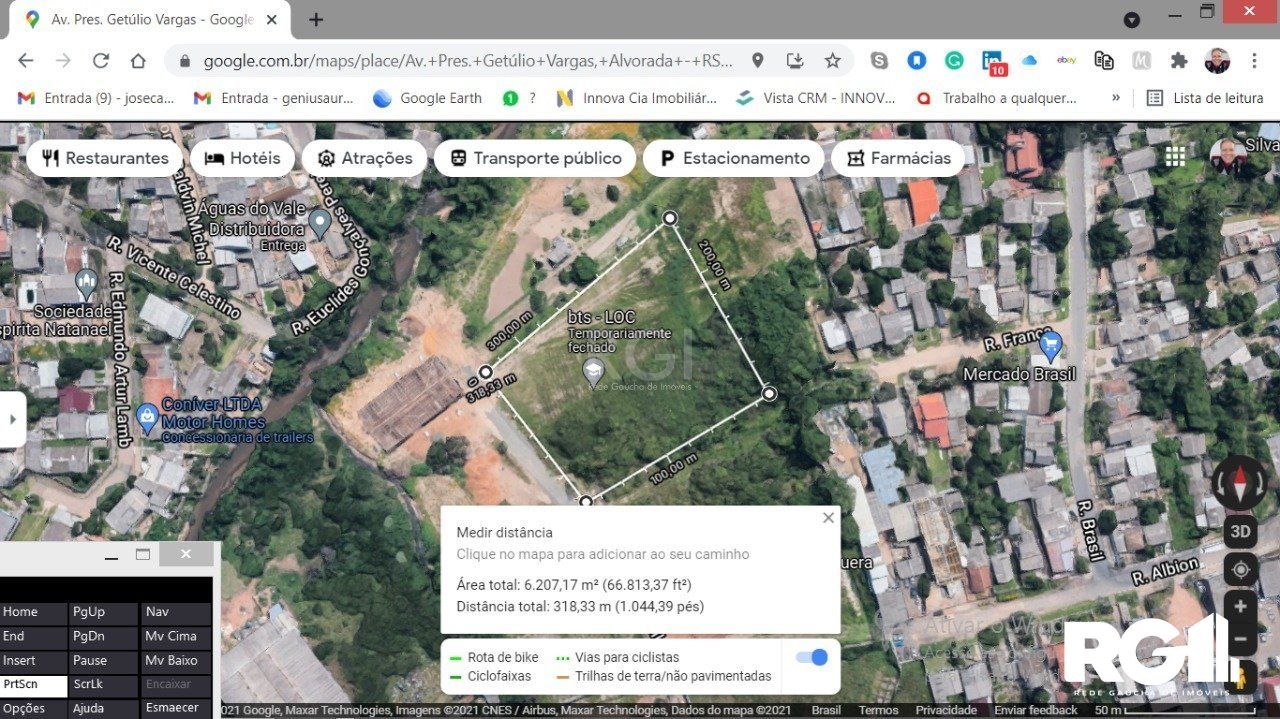Screen dimensions: 1280x719
Task: Open the Innova Cia Imobiliár bookmark
Action: pos(637,98)
